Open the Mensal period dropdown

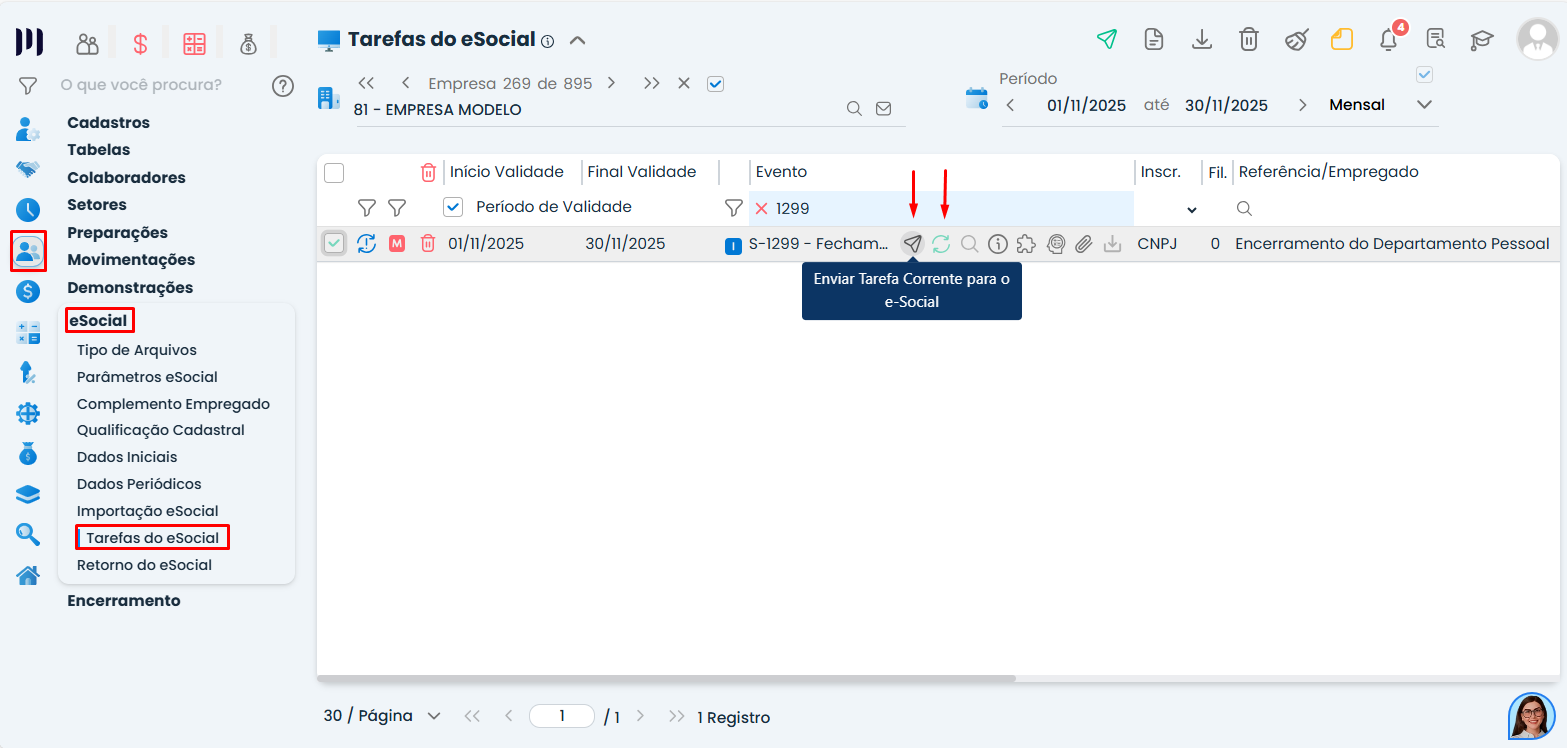(1424, 104)
